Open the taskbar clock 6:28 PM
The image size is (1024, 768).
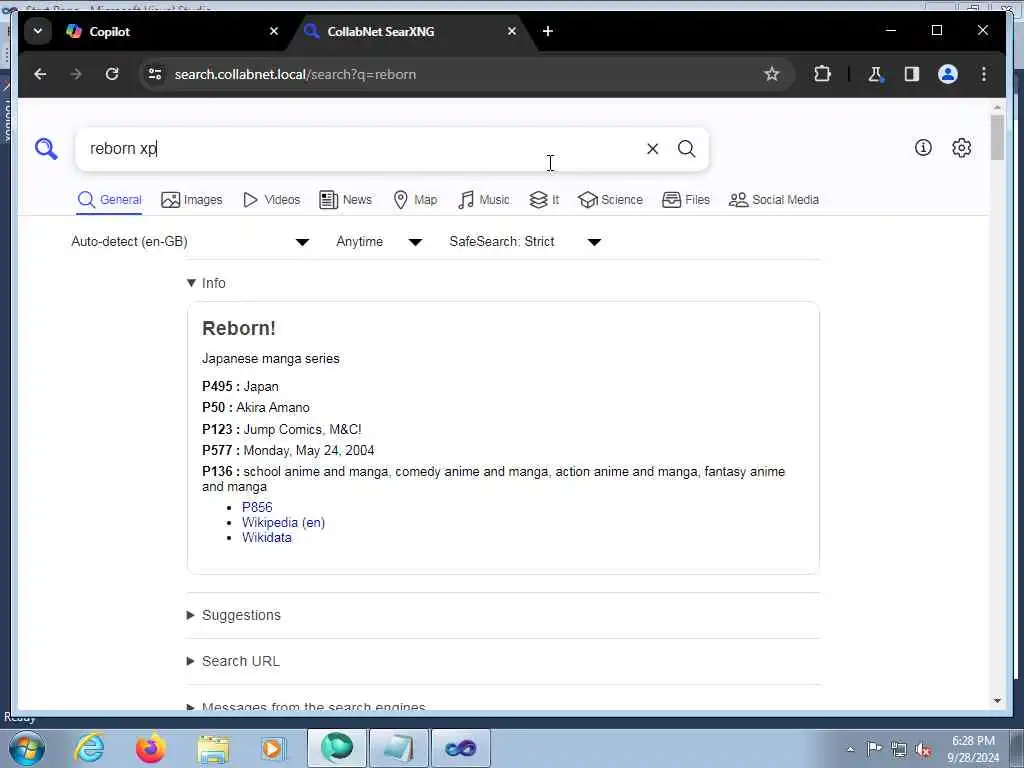coord(973,749)
